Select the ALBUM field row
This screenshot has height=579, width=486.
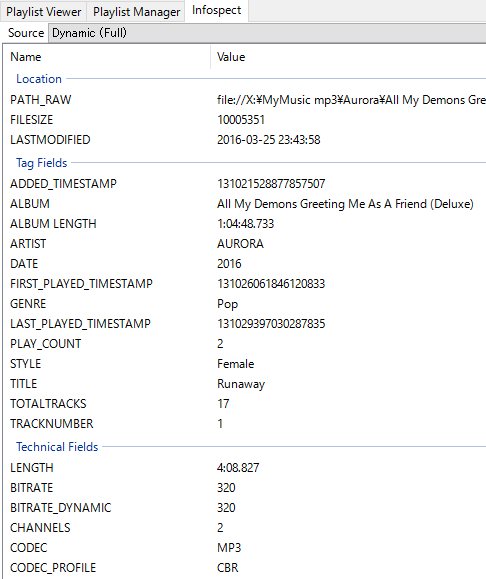click(245, 204)
